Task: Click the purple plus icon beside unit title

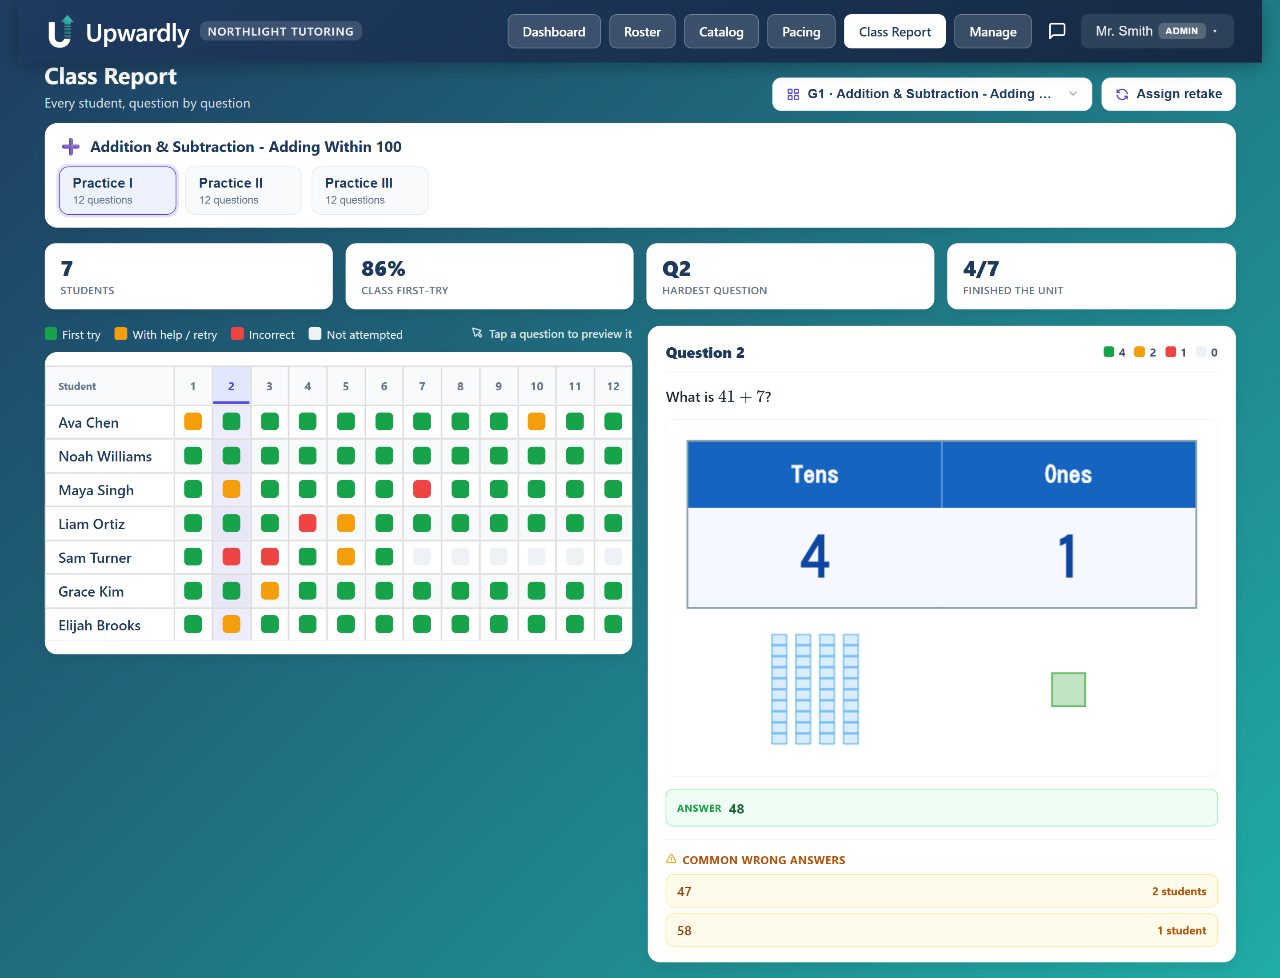Action: [x=71, y=147]
